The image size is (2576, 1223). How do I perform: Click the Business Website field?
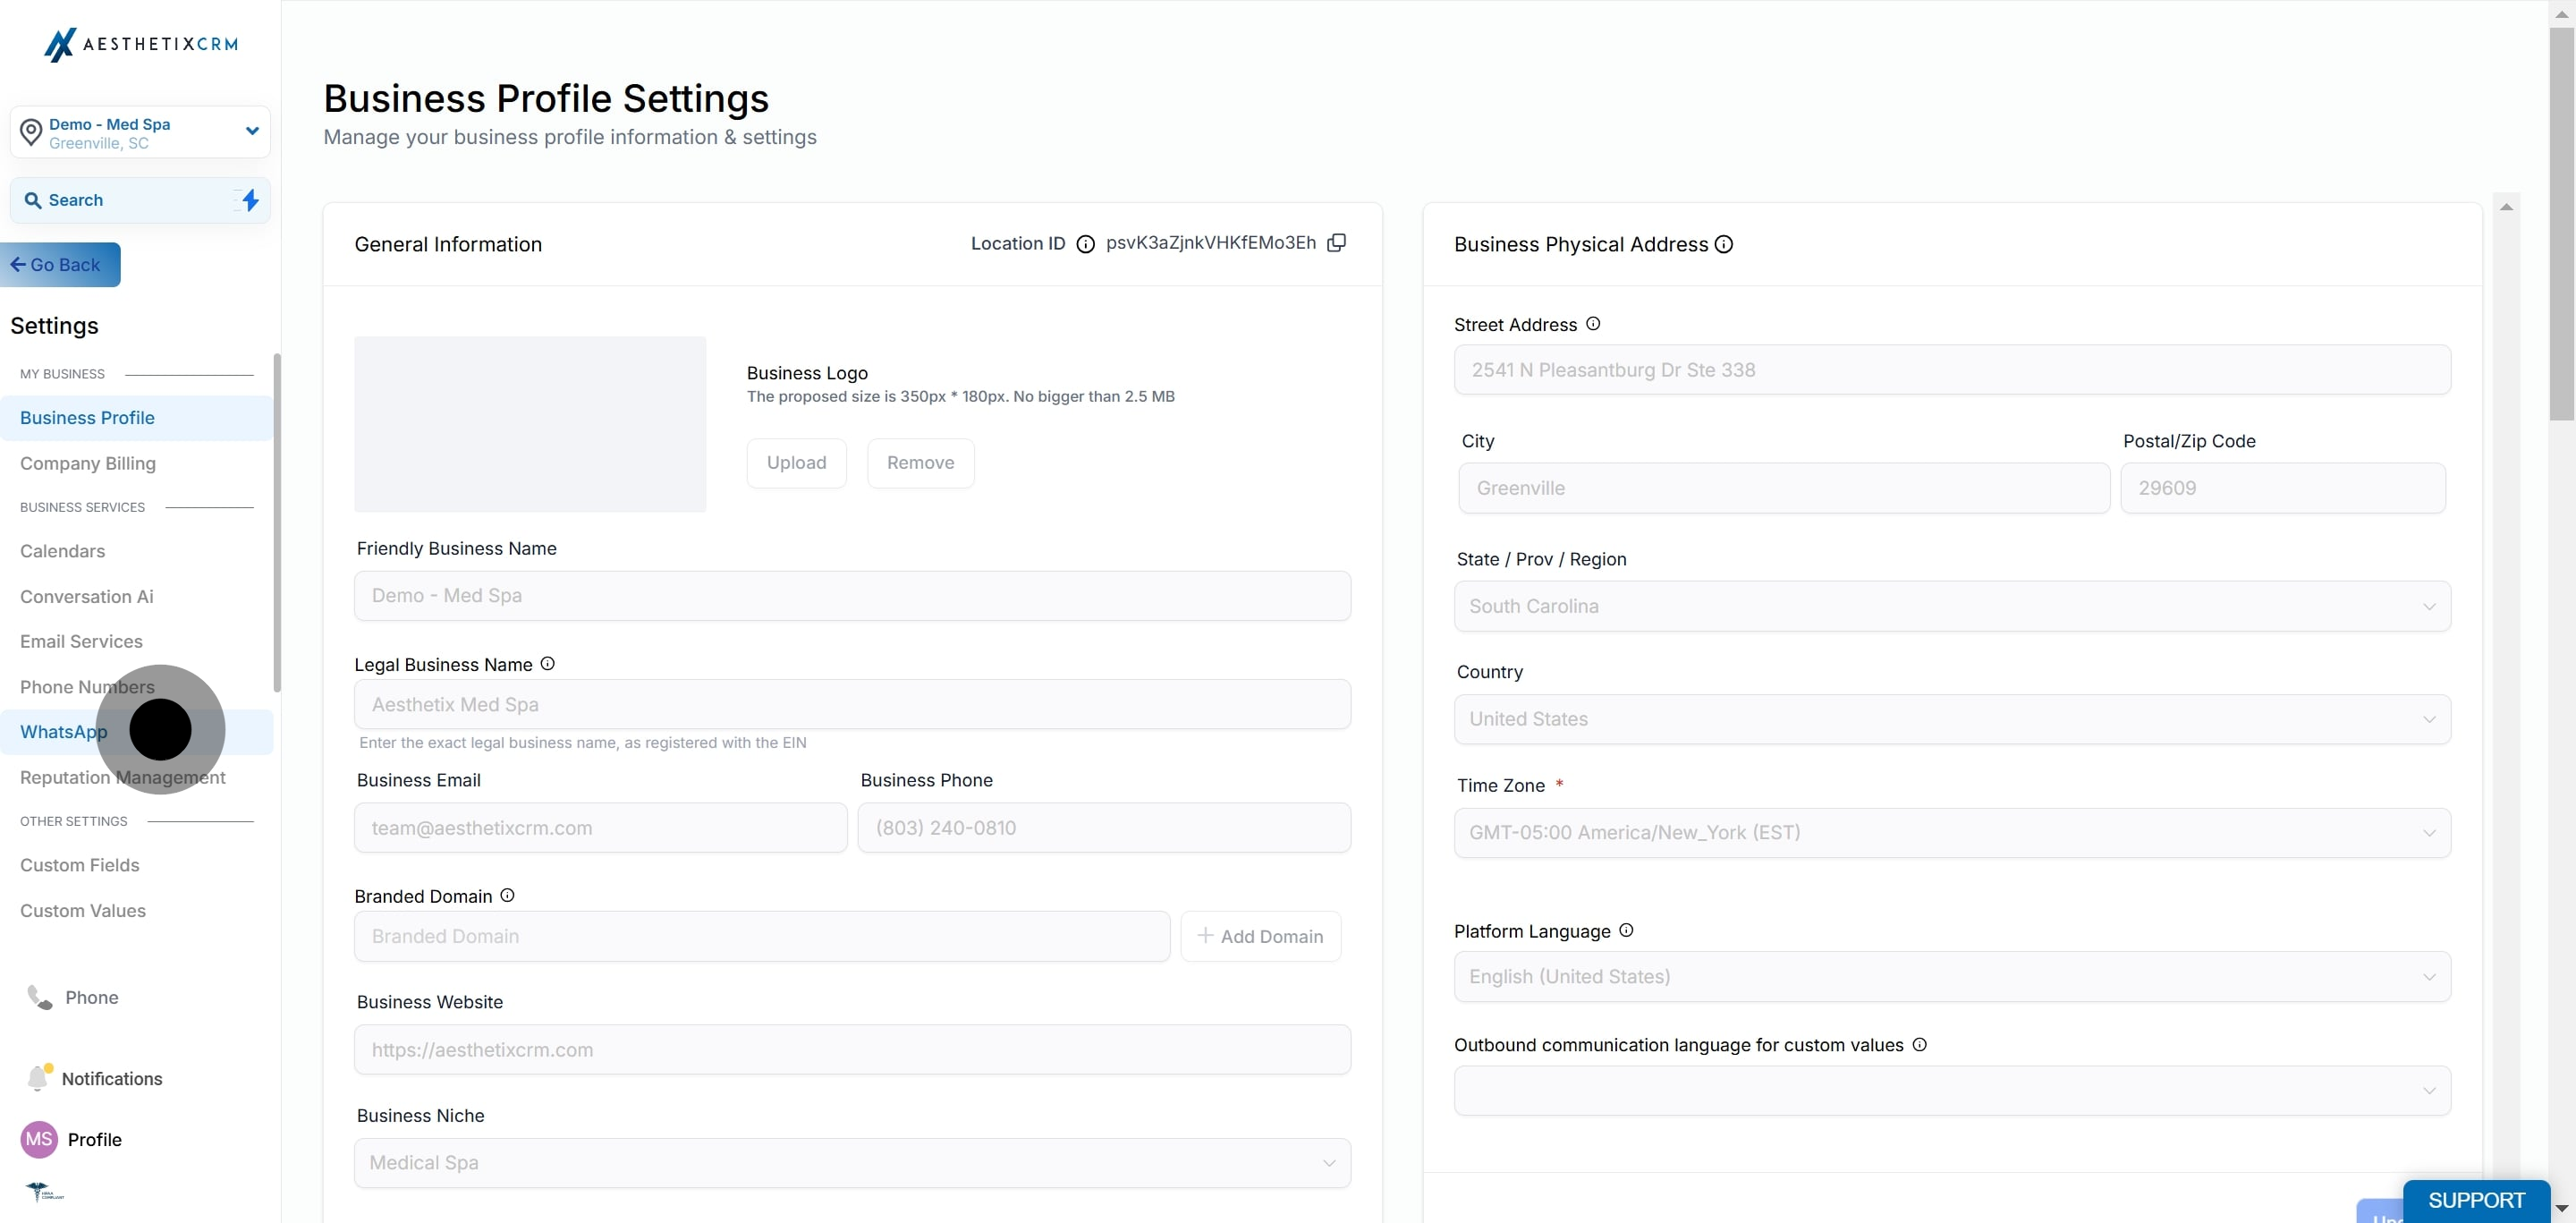852,1050
